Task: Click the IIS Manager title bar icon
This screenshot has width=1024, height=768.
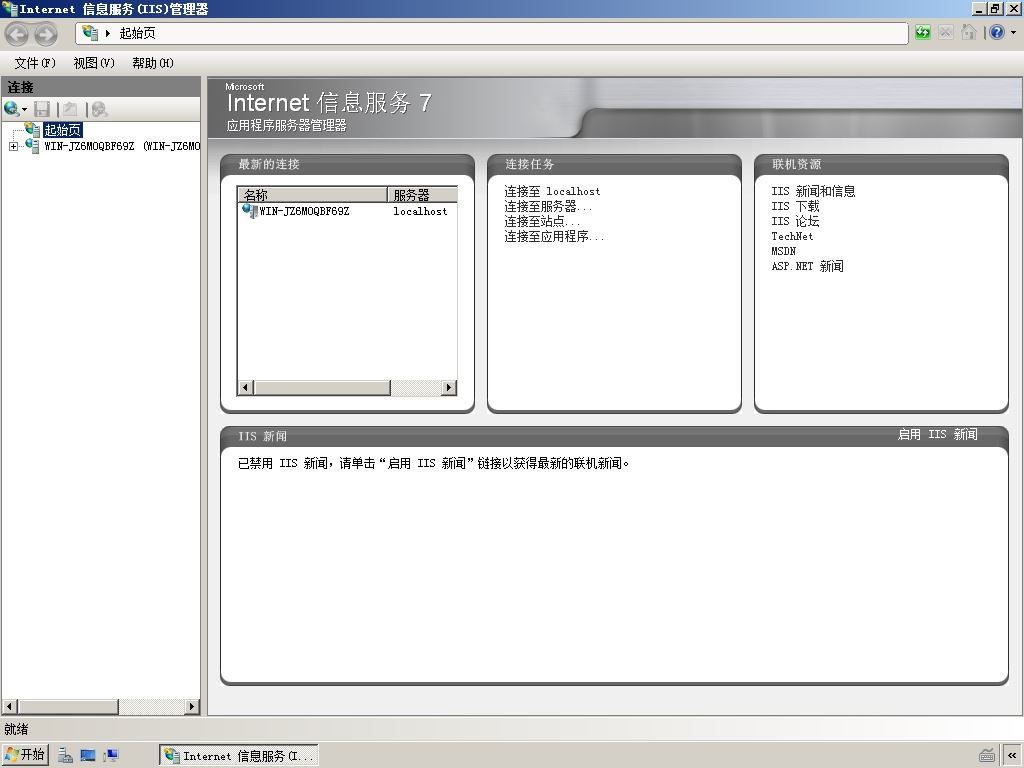Action: coord(10,8)
